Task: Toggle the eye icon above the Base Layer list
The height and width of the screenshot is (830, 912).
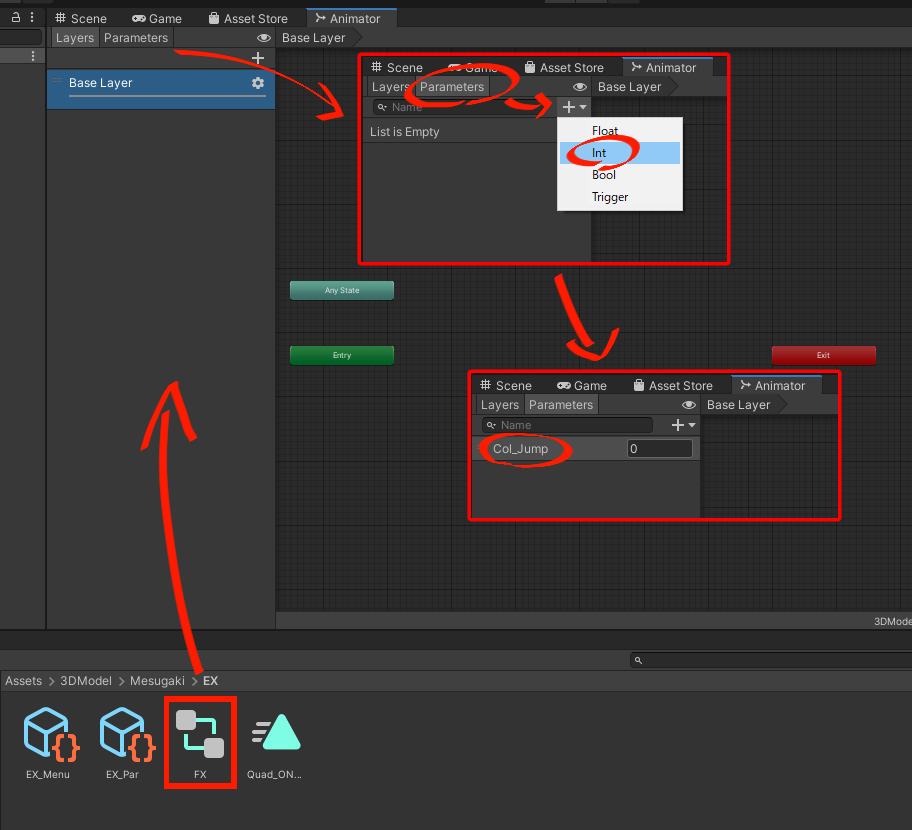Action: tap(264, 38)
